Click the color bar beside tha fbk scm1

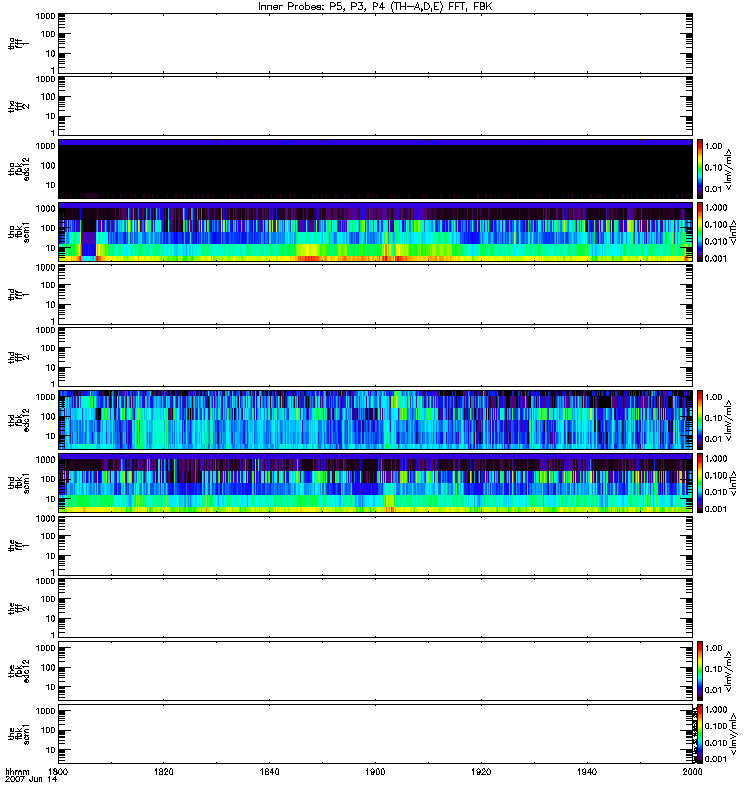click(700, 232)
